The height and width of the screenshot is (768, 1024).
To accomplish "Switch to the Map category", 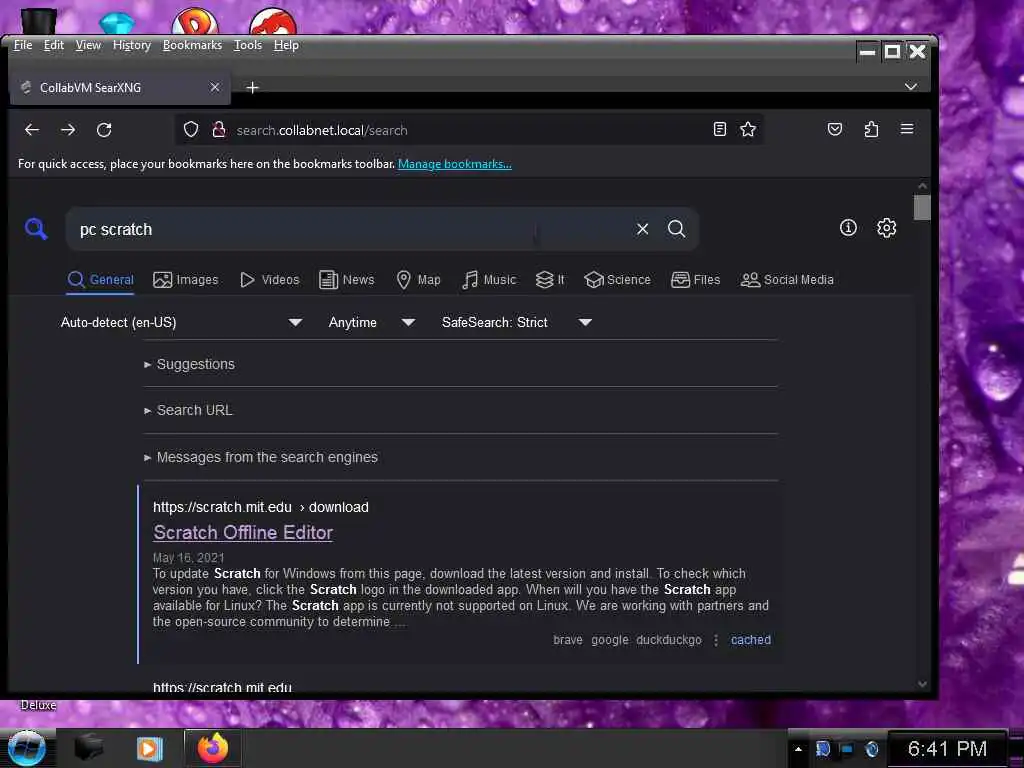I will (x=419, y=280).
